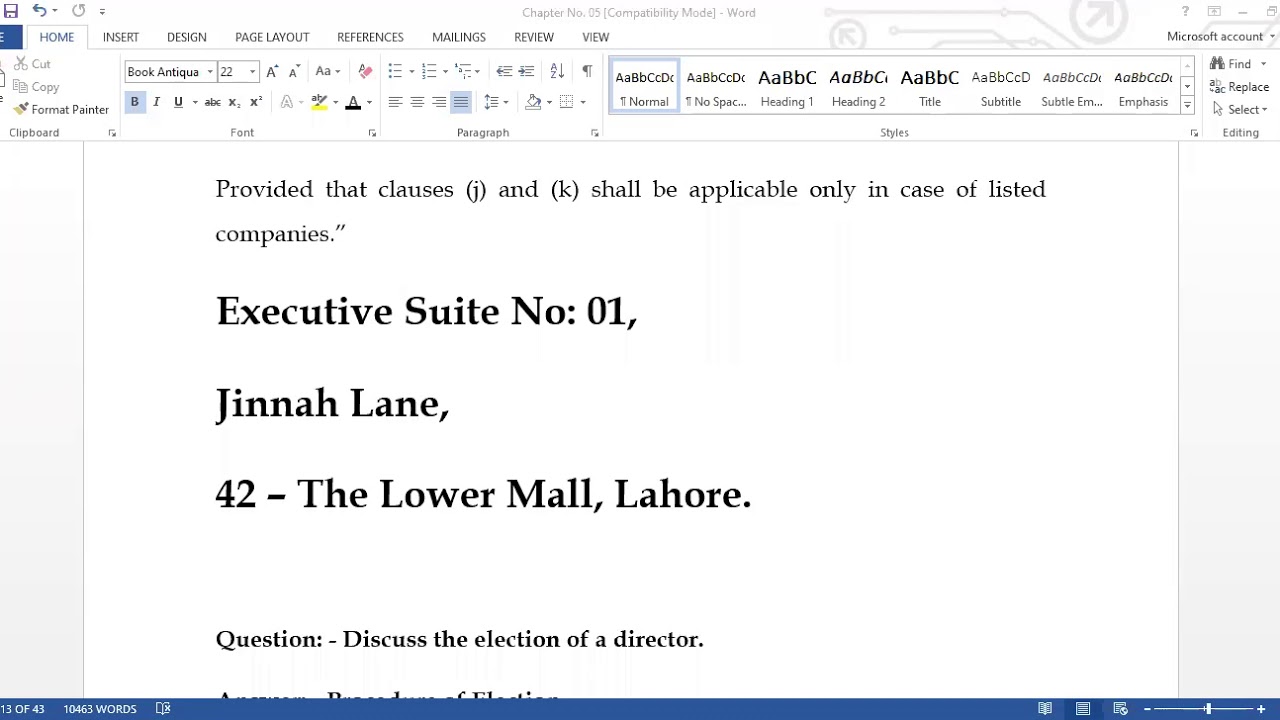Screen dimensions: 1280x720
Task: Open the HOME ribbon tab
Action: click(57, 37)
